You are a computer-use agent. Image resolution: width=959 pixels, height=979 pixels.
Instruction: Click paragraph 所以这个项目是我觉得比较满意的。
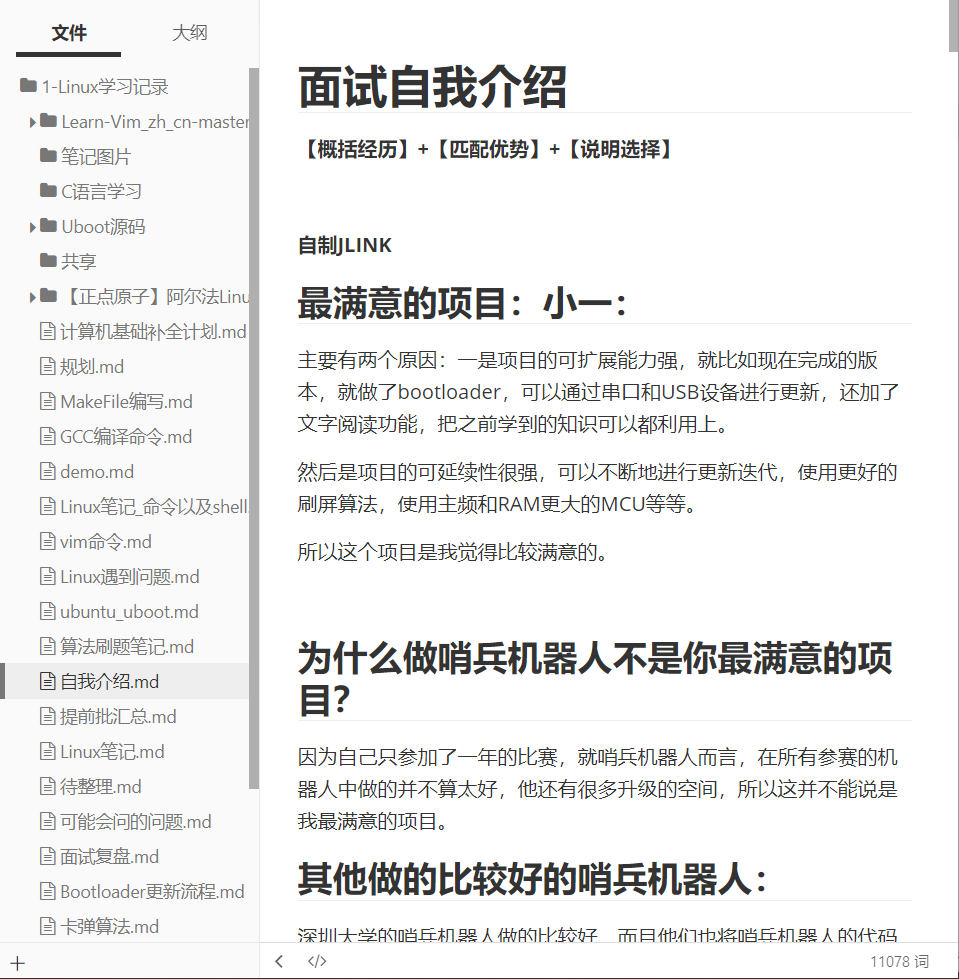pyautogui.click(x=453, y=552)
